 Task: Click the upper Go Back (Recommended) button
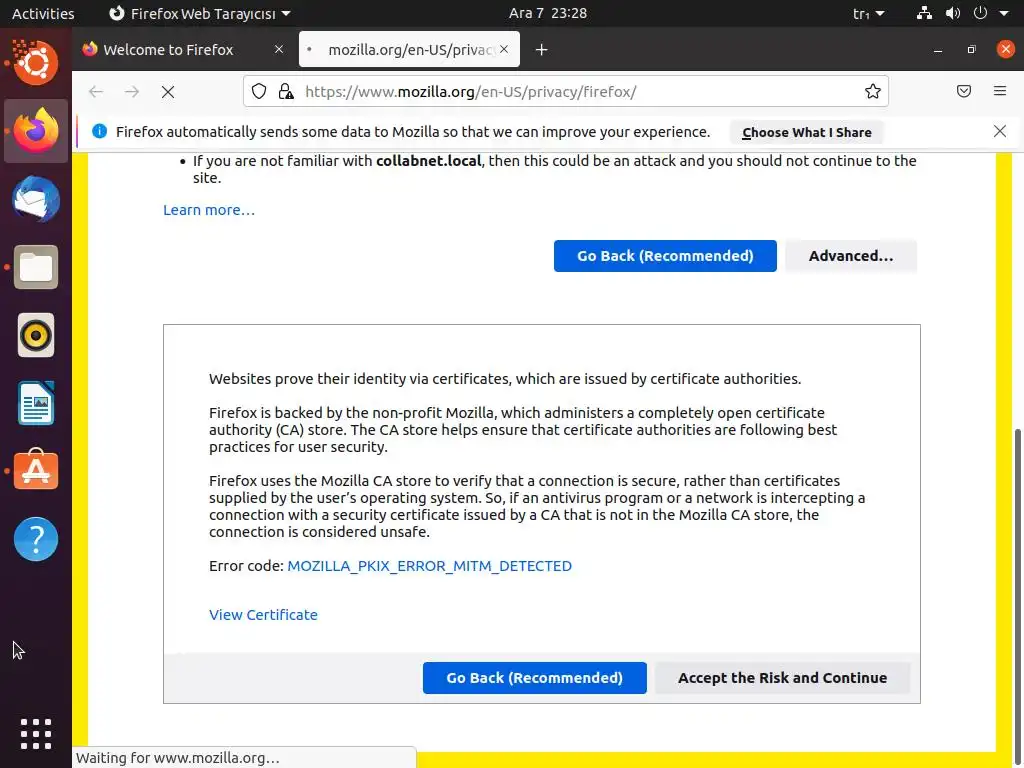[665, 256]
